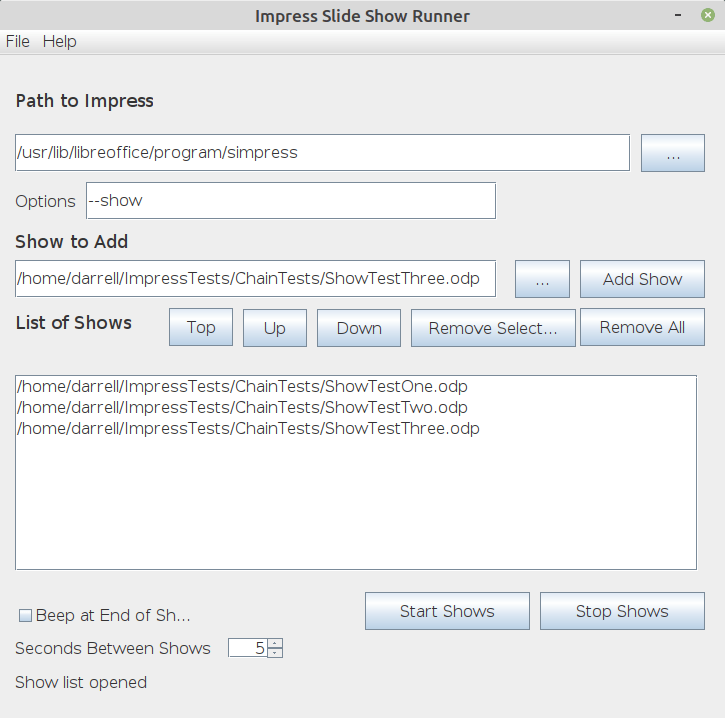Image resolution: width=725 pixels, height=718 pixels.
Task: Browse for the Impress executable path
Action: click(672, 153)
